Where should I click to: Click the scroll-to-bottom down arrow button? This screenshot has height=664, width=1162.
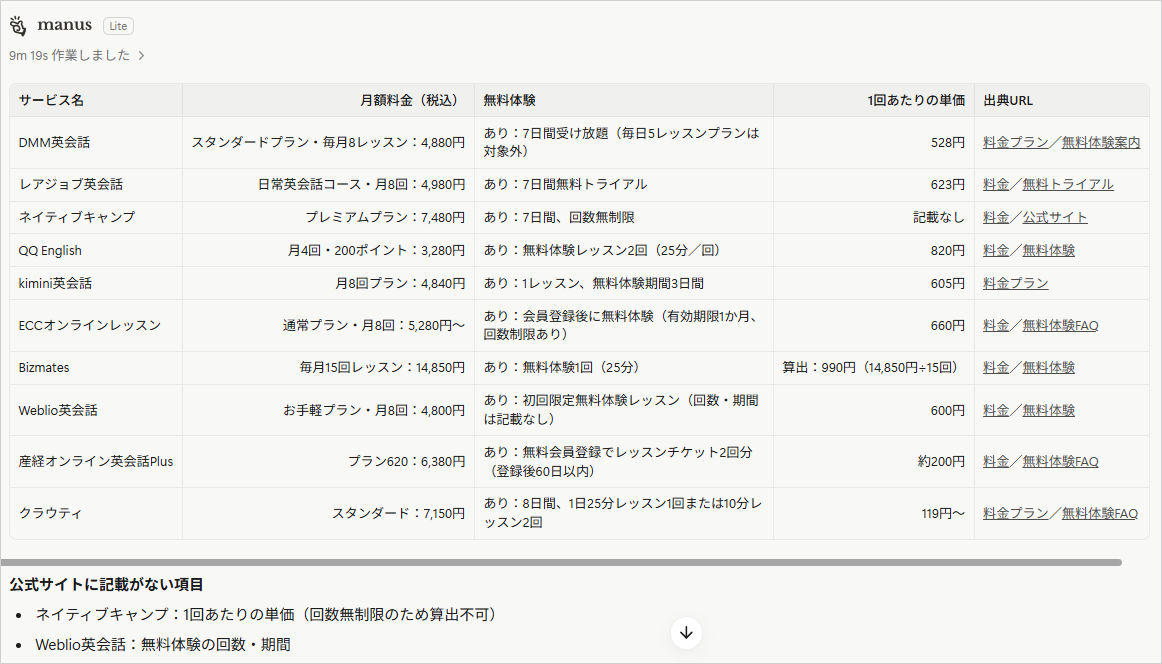click(686, 633)
